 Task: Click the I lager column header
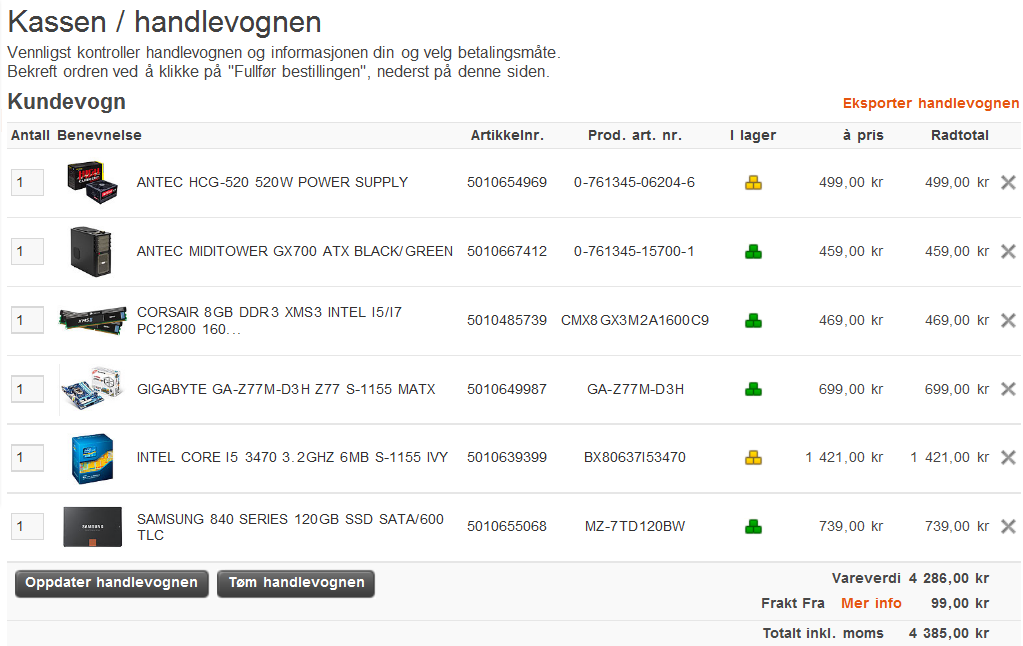point(753,135)
